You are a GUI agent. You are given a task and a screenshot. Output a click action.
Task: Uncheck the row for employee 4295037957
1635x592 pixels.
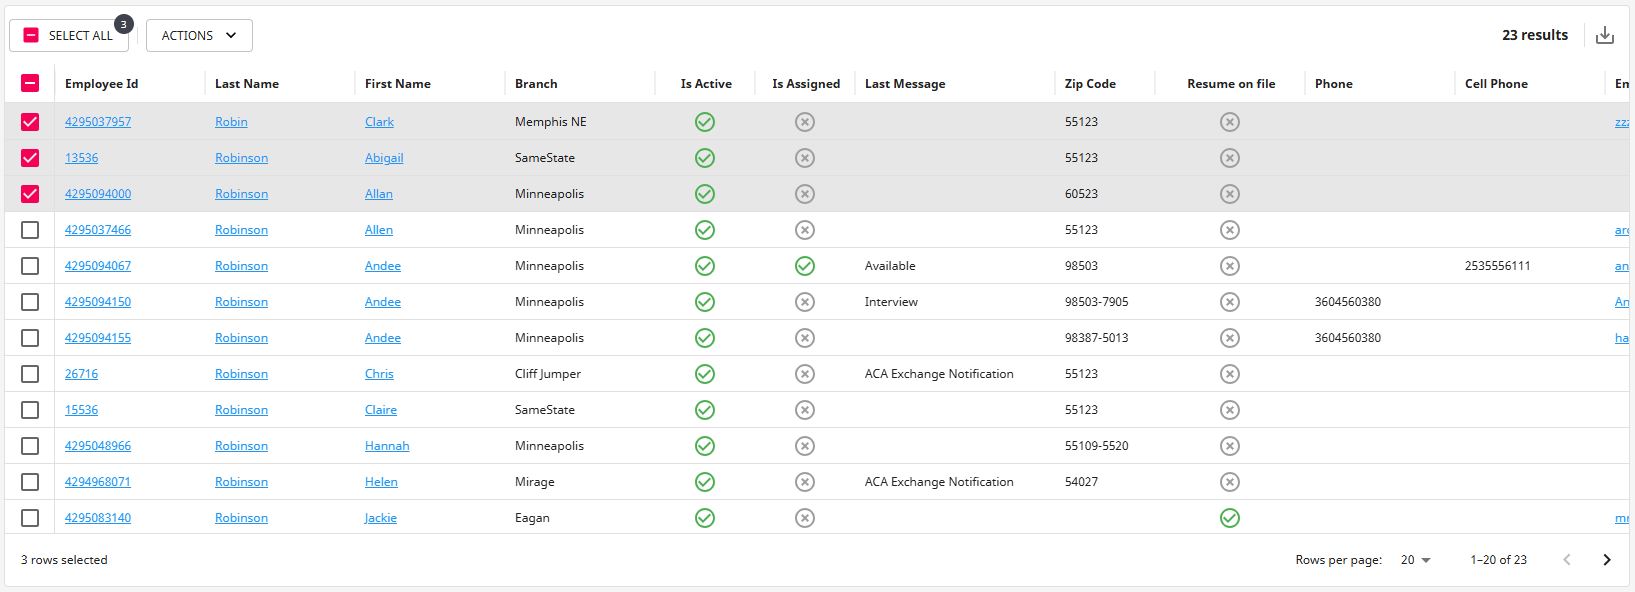[x=30, y=122]
